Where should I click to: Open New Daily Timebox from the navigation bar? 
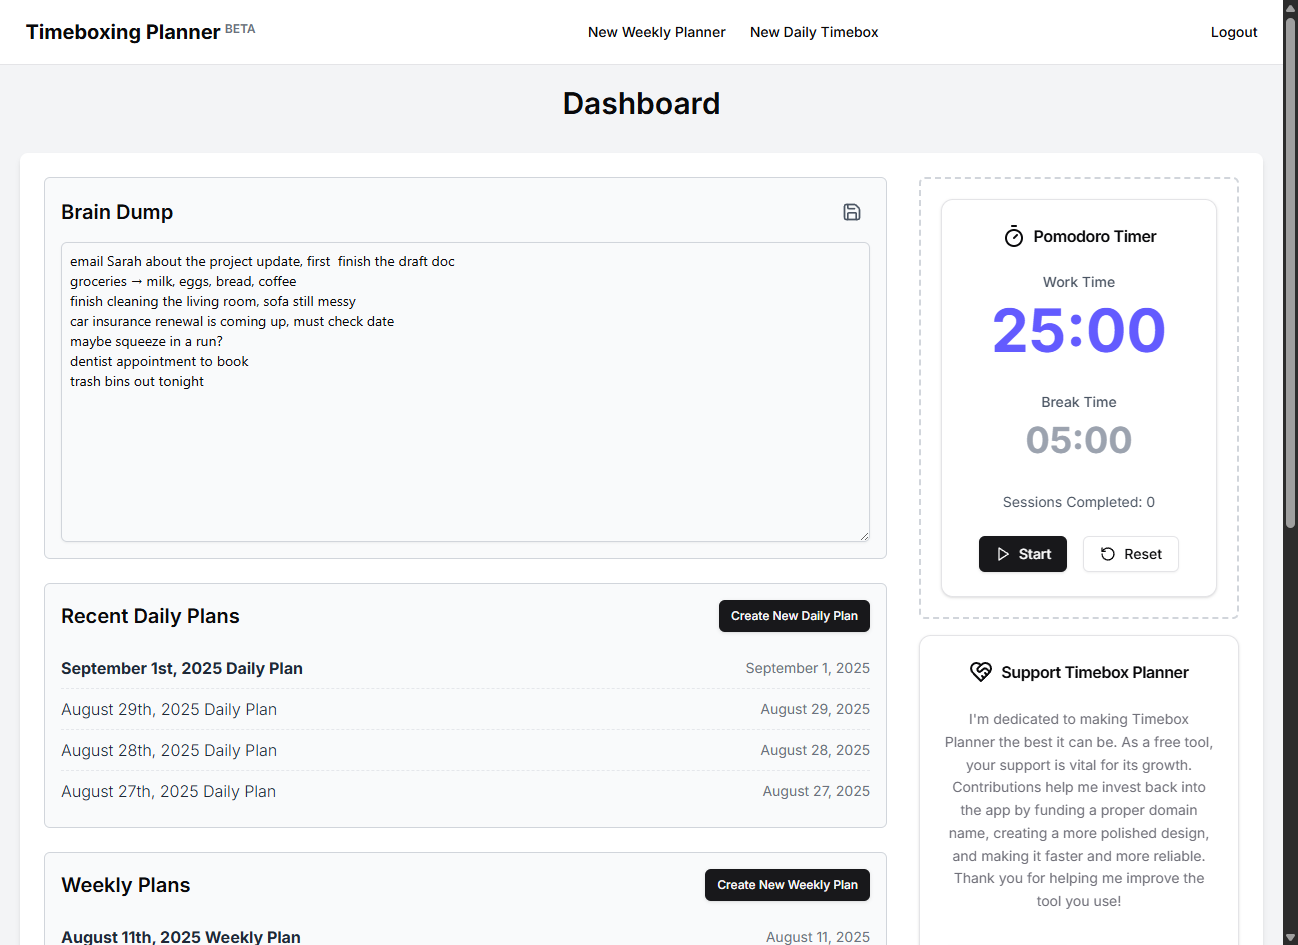pos(814,32)
